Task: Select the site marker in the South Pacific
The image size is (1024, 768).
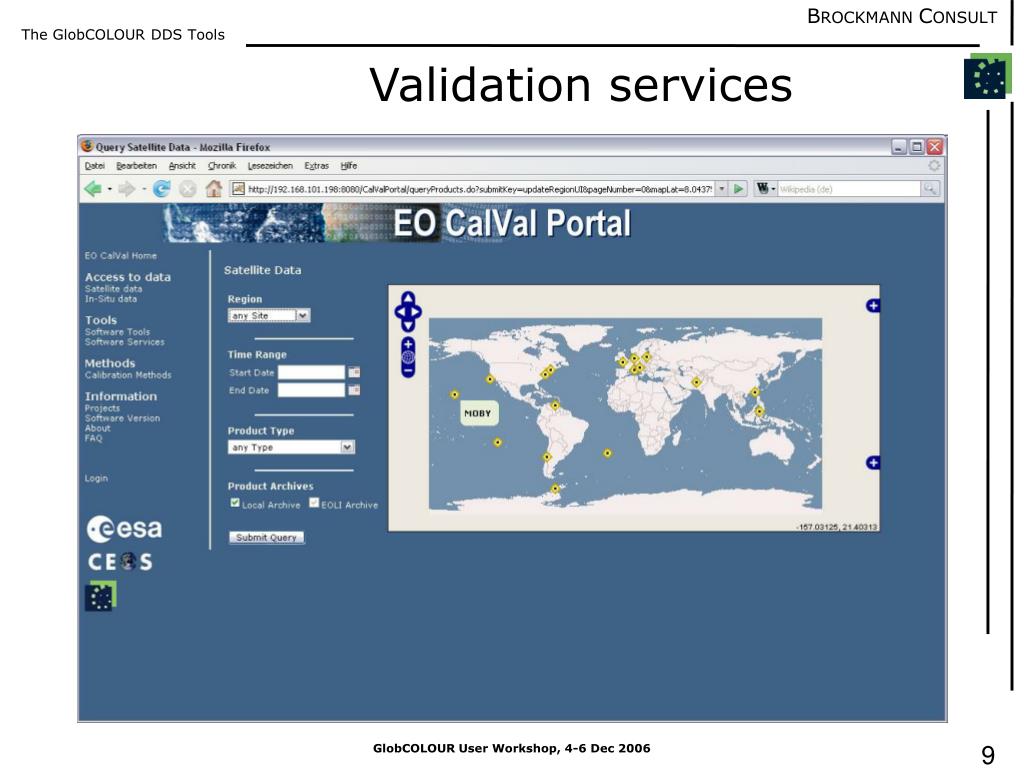Action: (498, 443)
